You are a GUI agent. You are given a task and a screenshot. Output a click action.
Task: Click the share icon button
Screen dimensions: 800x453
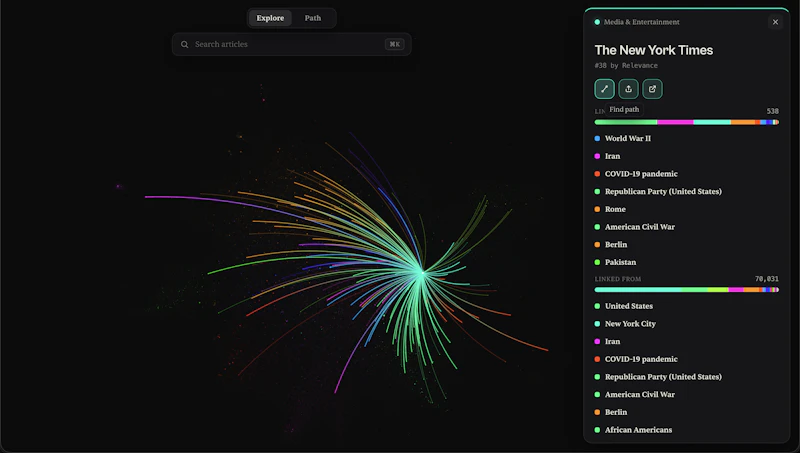628,89
